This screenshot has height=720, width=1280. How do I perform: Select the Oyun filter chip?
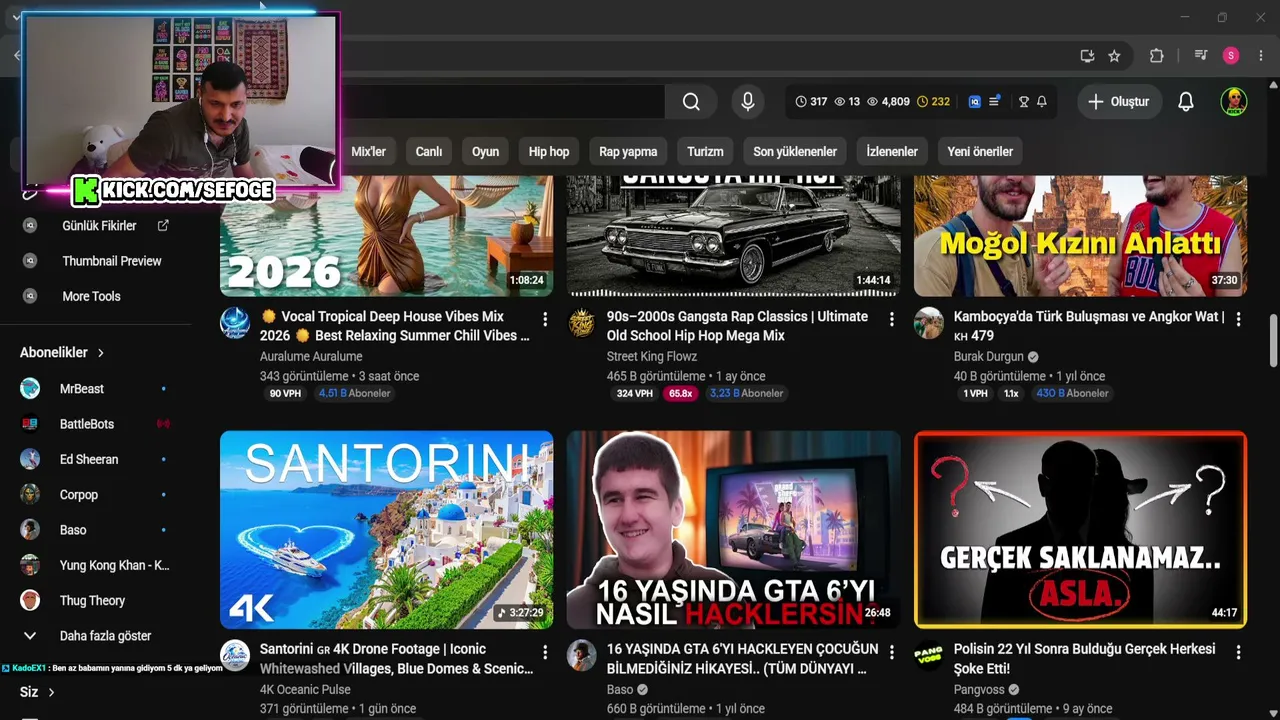point(485,152)
